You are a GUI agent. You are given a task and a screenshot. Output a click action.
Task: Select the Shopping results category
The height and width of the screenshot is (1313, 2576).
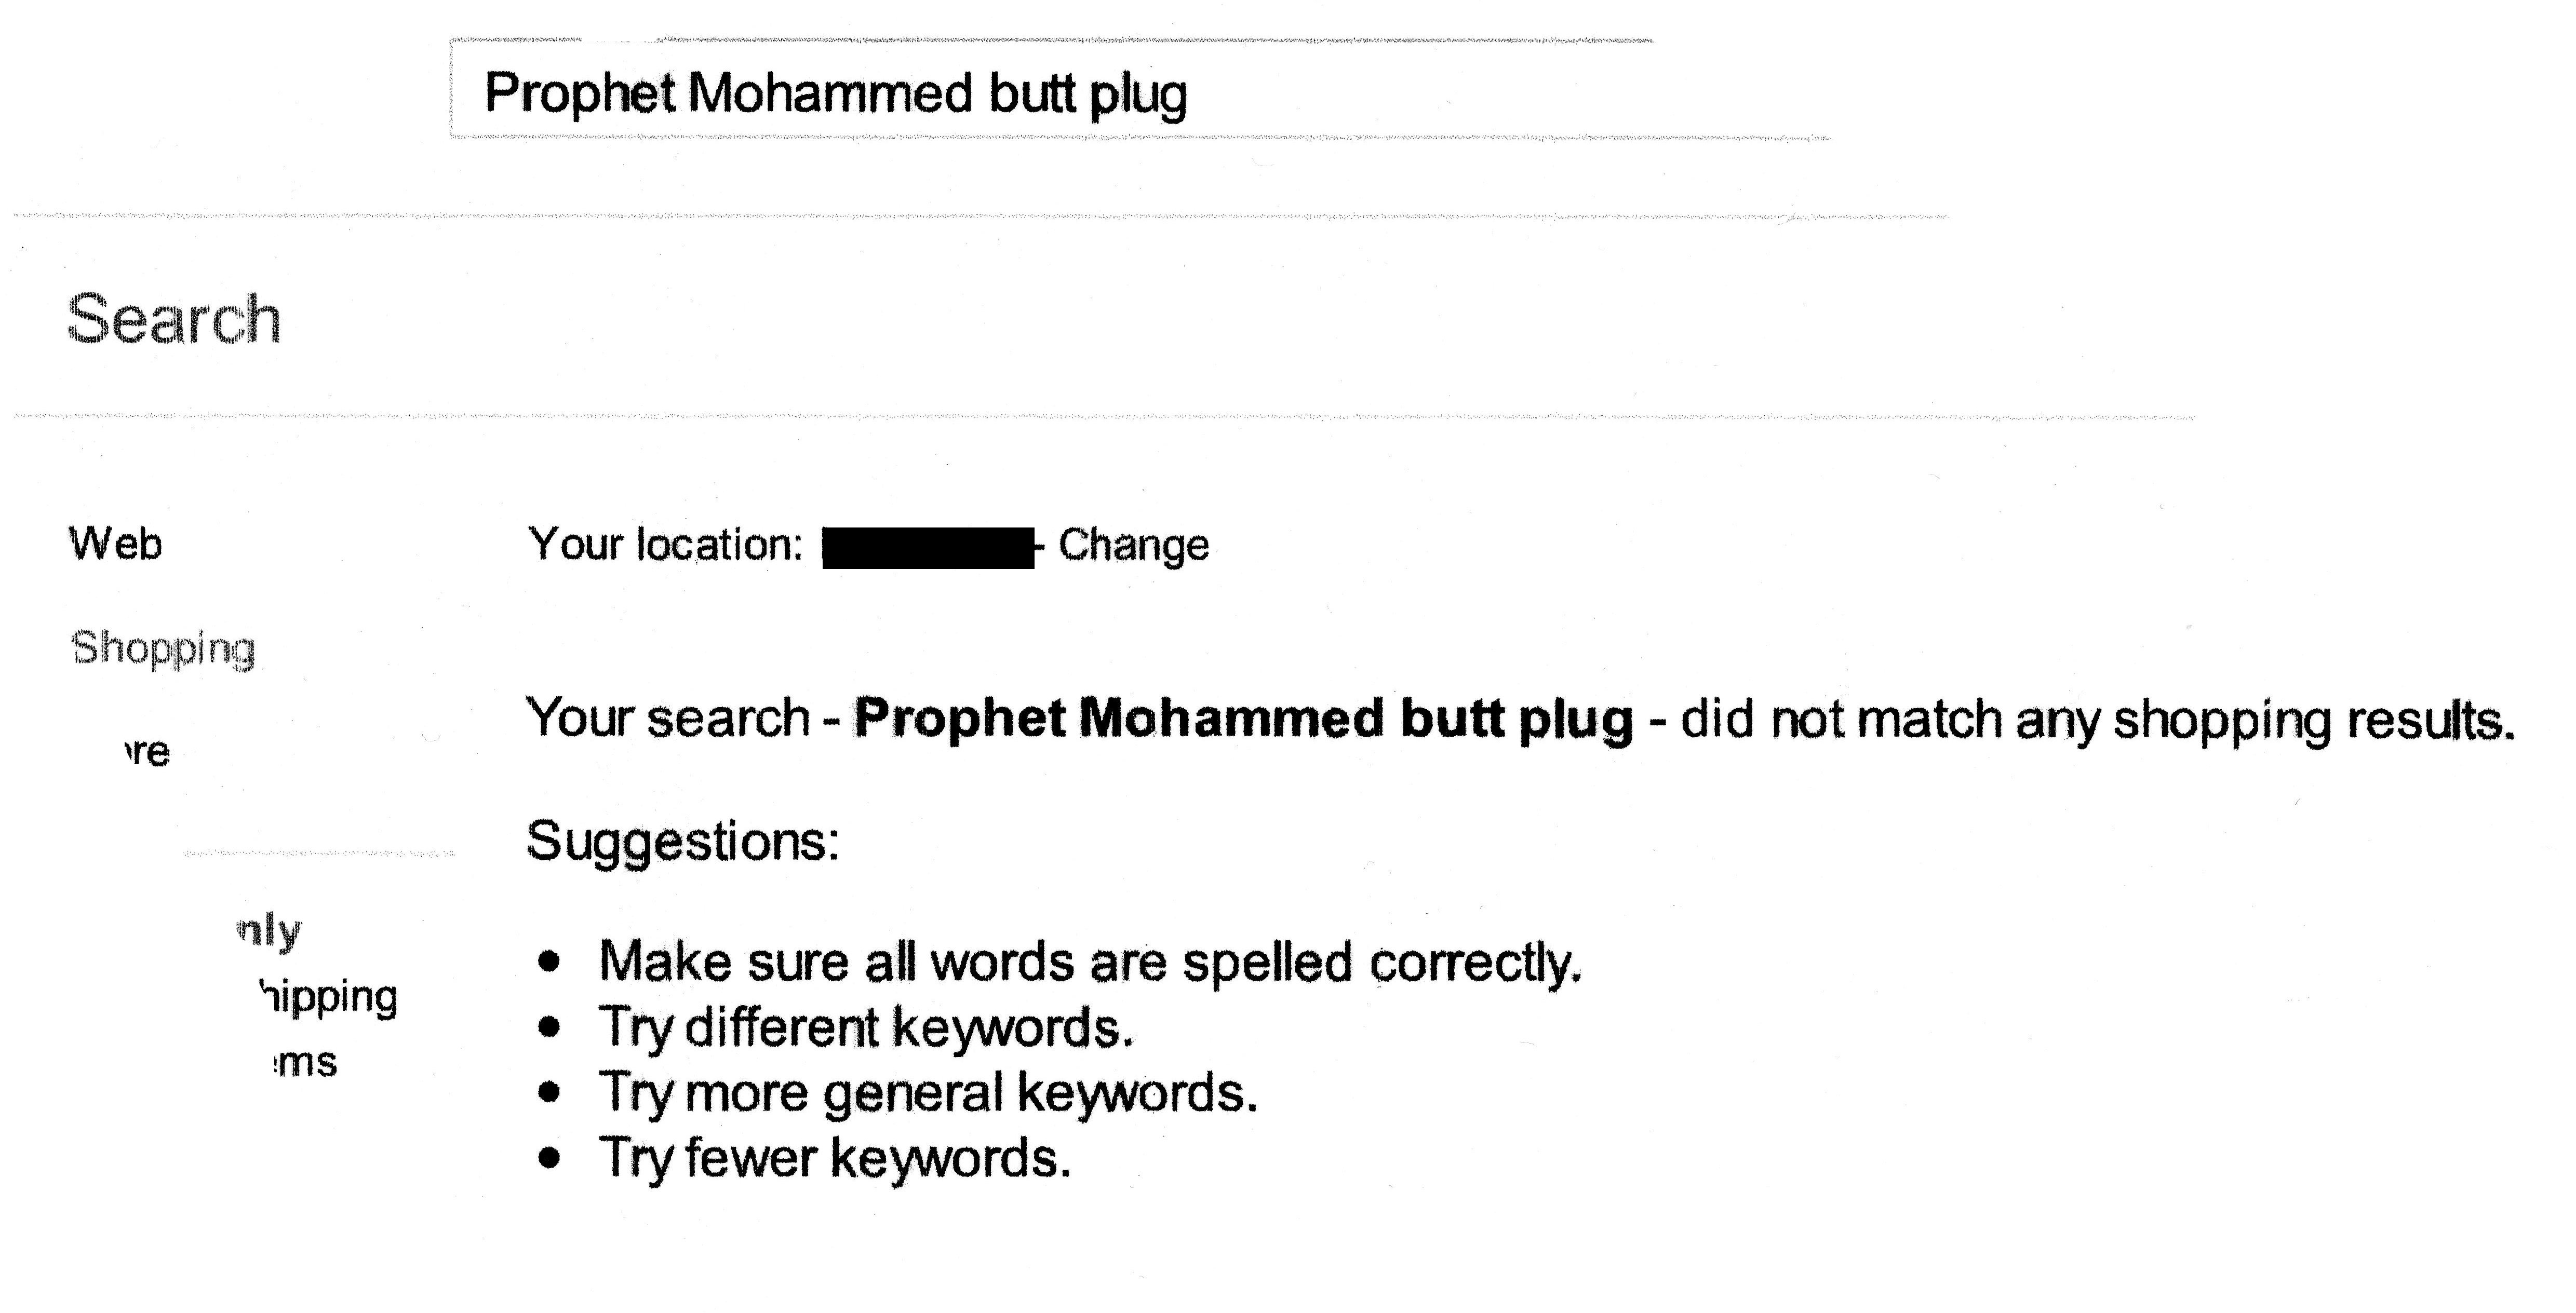coord(163,649)
